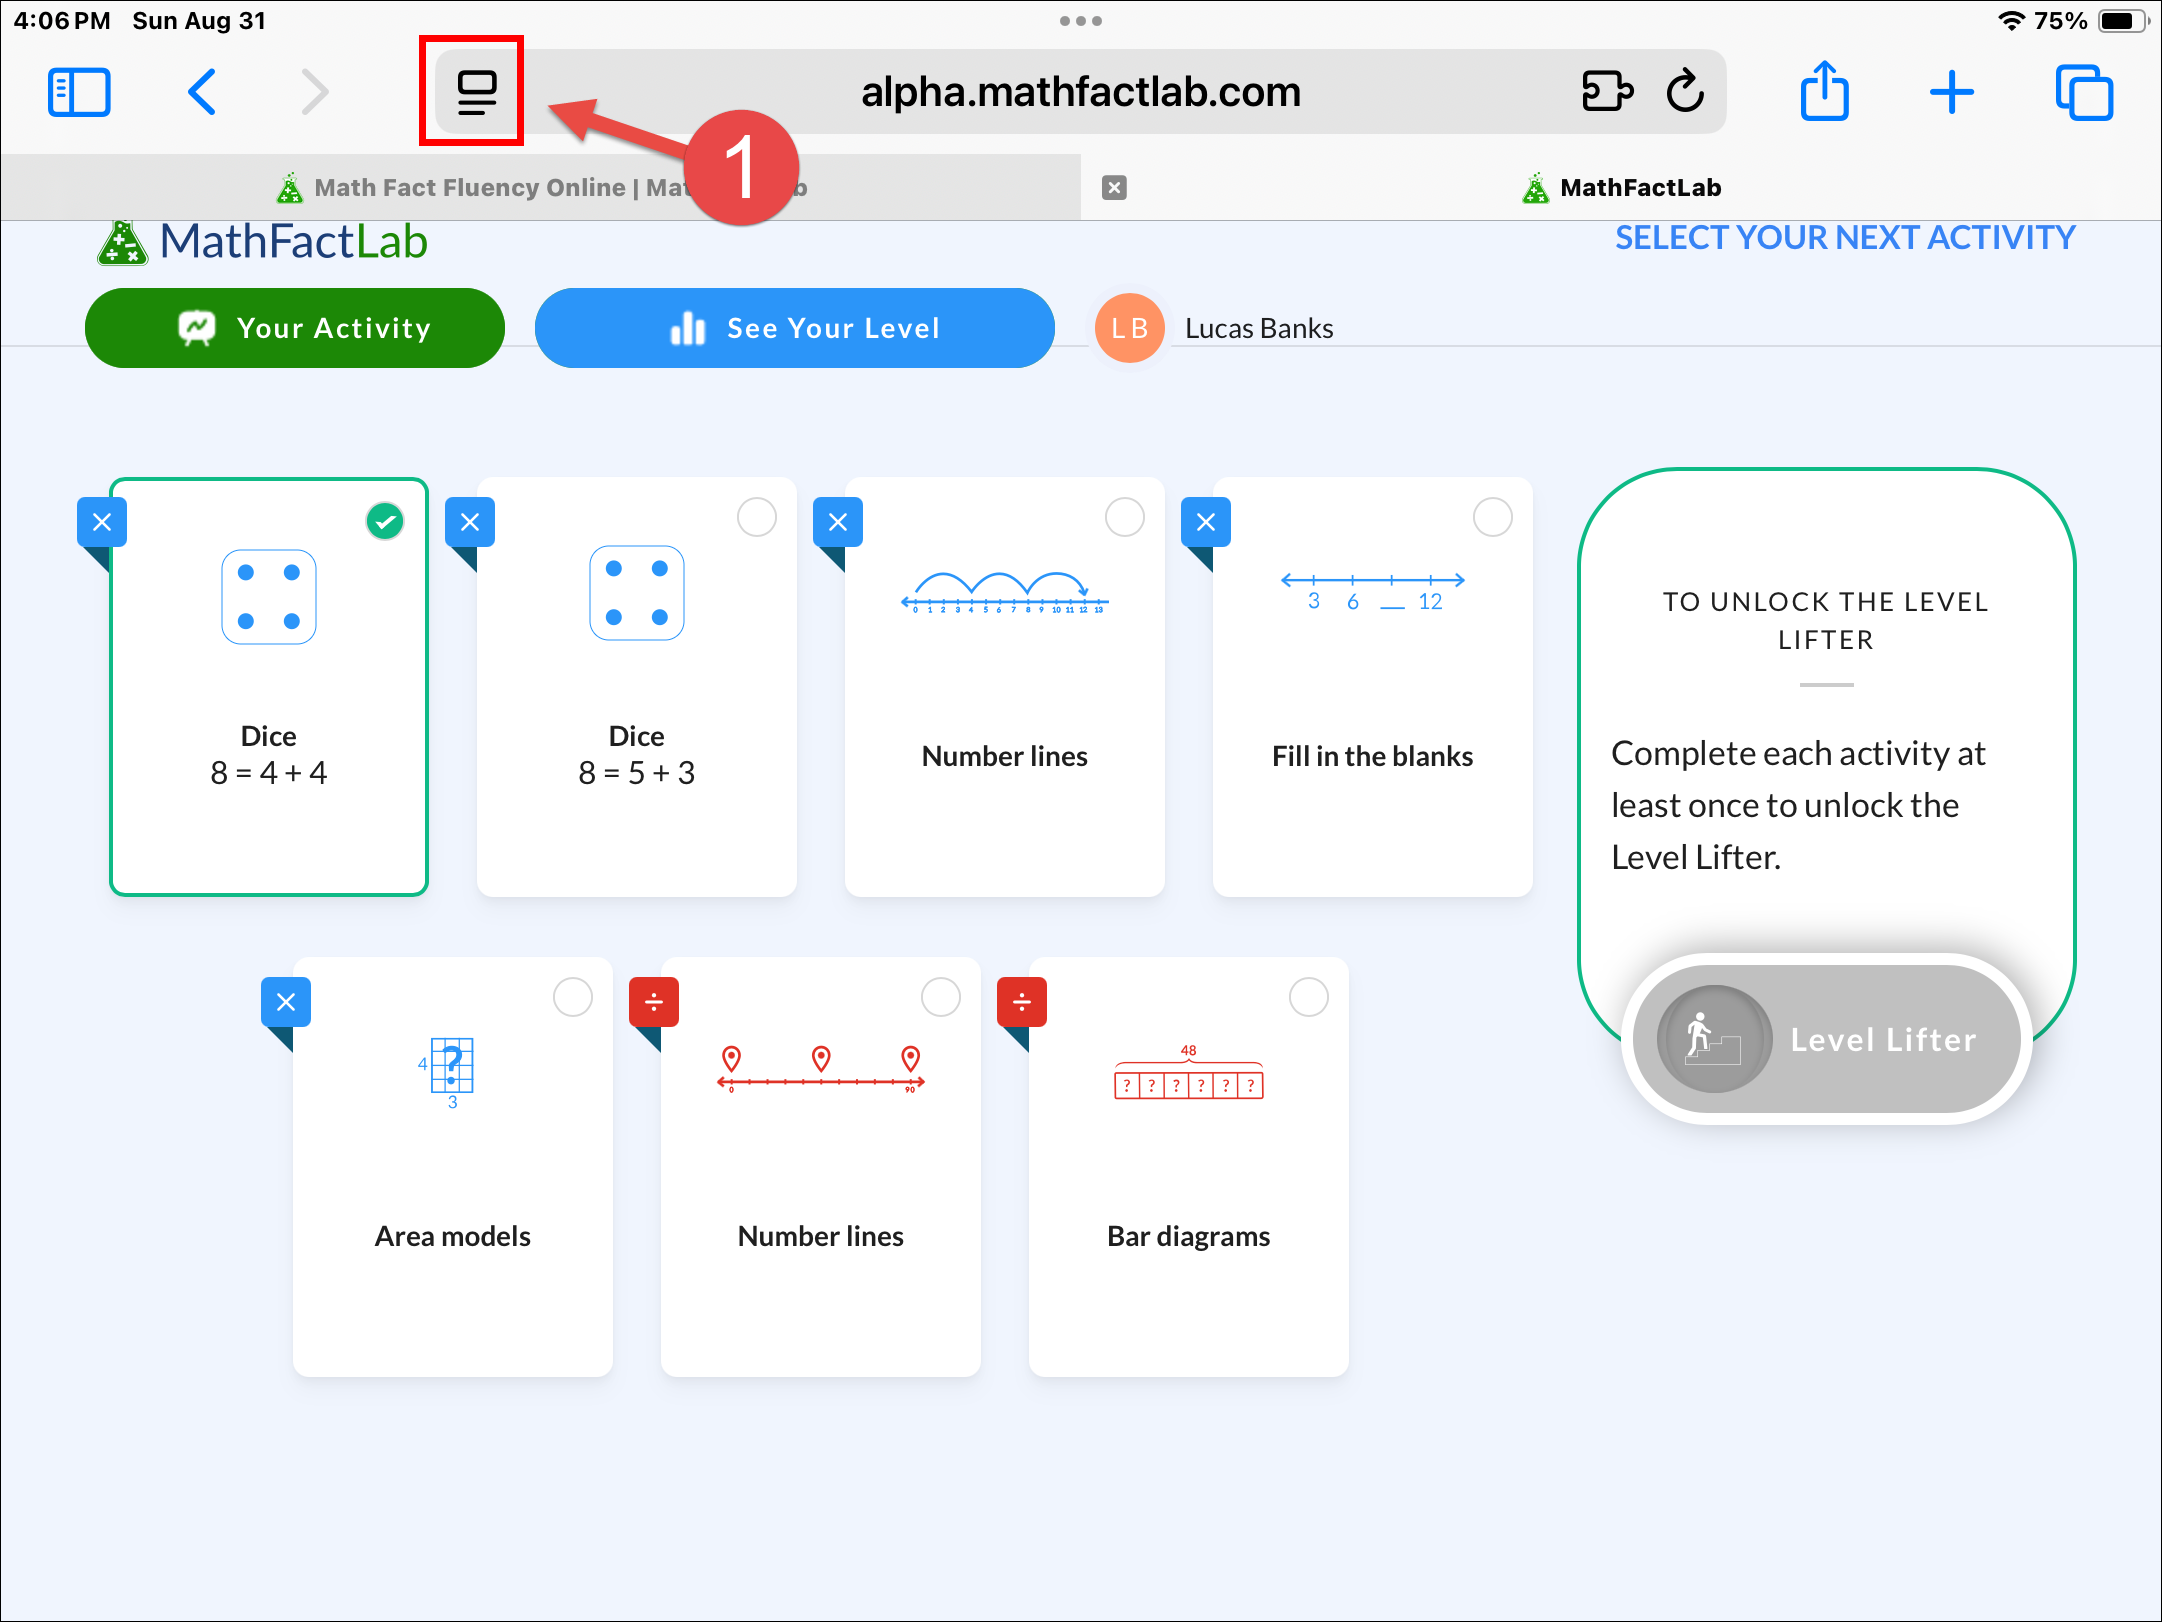The height and width of the screenshot is (1622, 2162).
Task: Open the Bar diagrams activity title
Action: 1189,1236
